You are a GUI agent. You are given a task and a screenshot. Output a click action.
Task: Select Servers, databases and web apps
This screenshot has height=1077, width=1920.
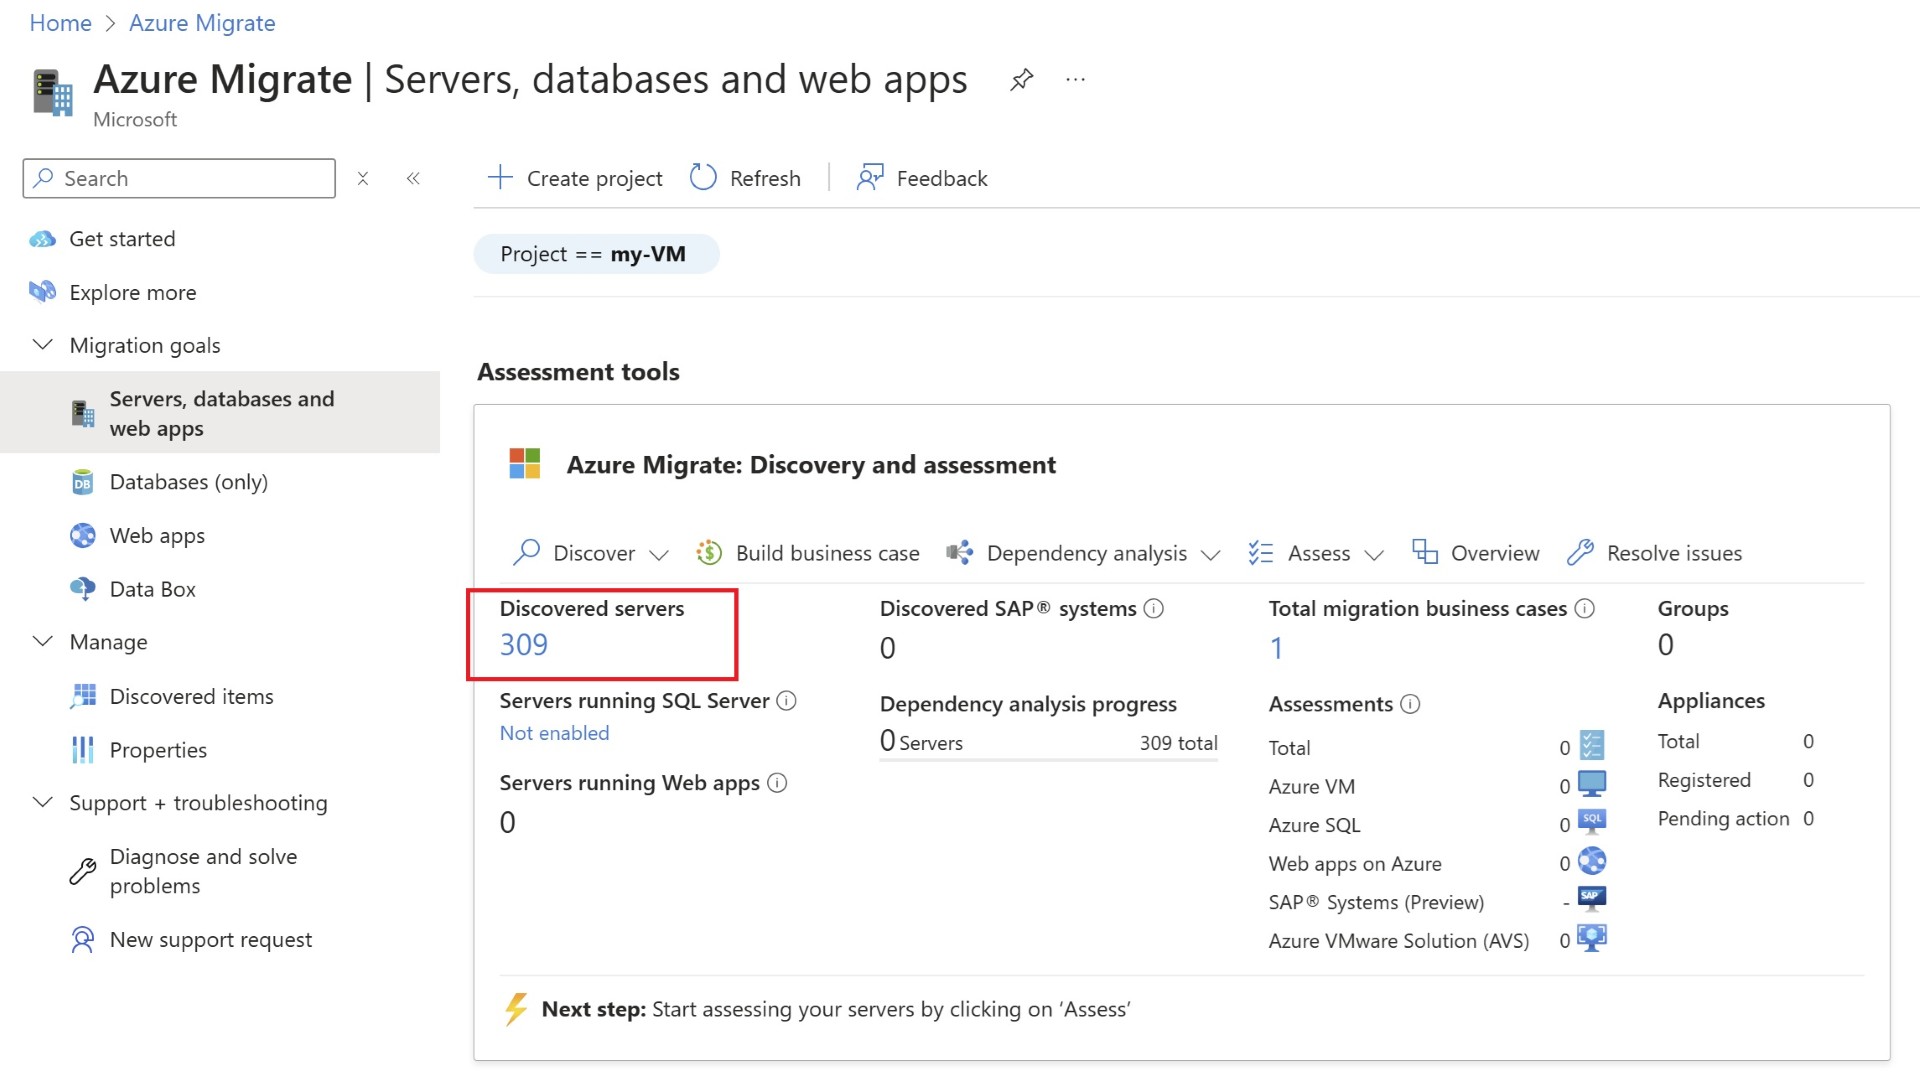click(220, 413)
